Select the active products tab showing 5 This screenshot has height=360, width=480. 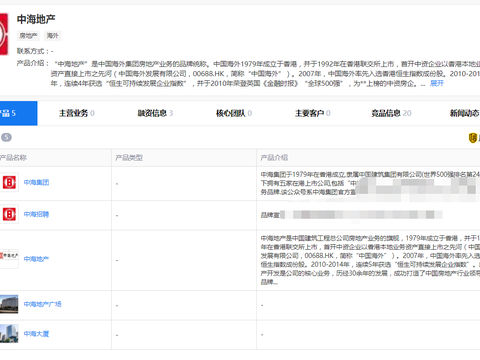[x=19, y=113]
